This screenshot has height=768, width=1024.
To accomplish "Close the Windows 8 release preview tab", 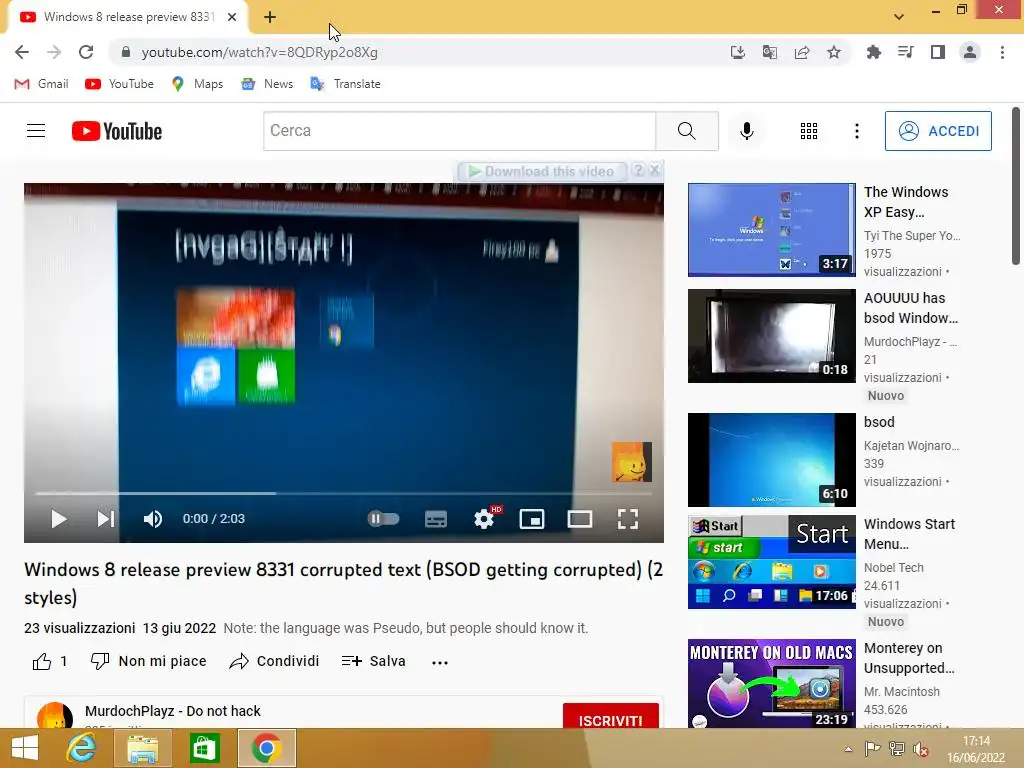I will tap(232, 17).
